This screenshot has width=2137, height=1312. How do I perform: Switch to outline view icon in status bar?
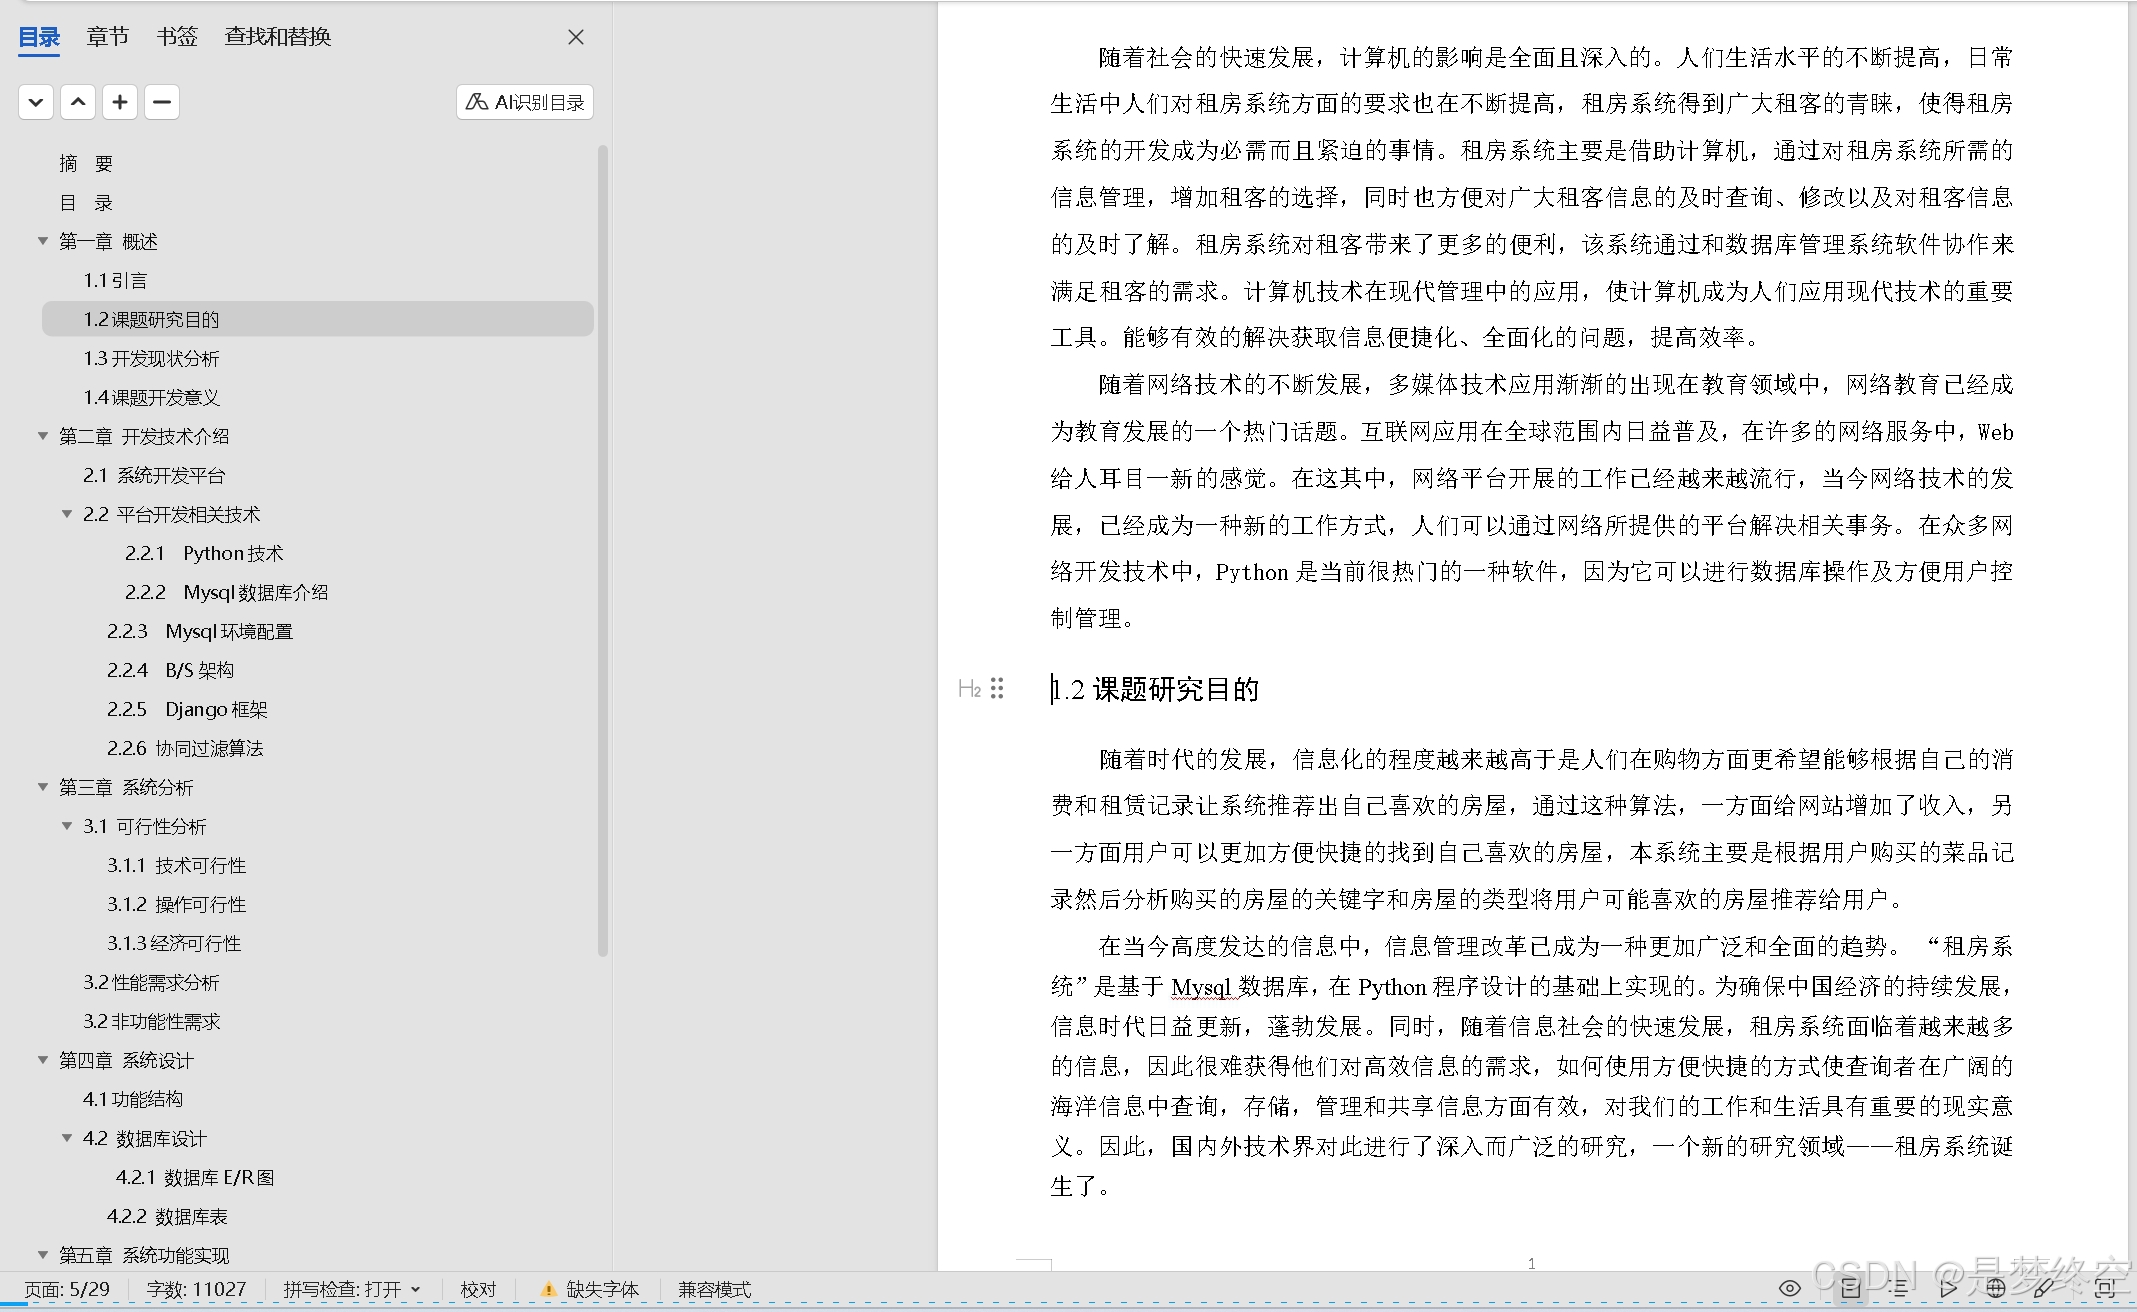(1898, 1288)
